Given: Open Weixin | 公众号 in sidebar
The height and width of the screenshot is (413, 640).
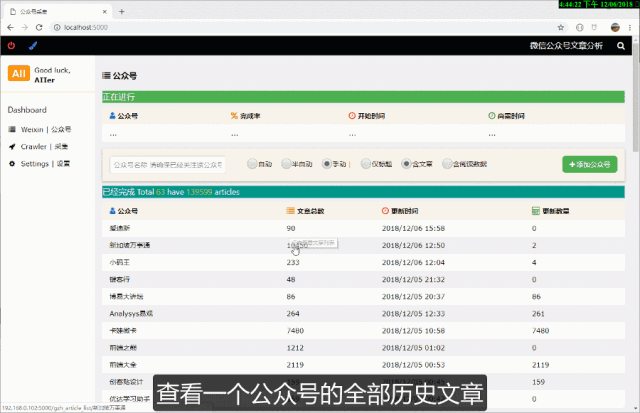Looking at the screenshot, I should (x=46, y=129).
